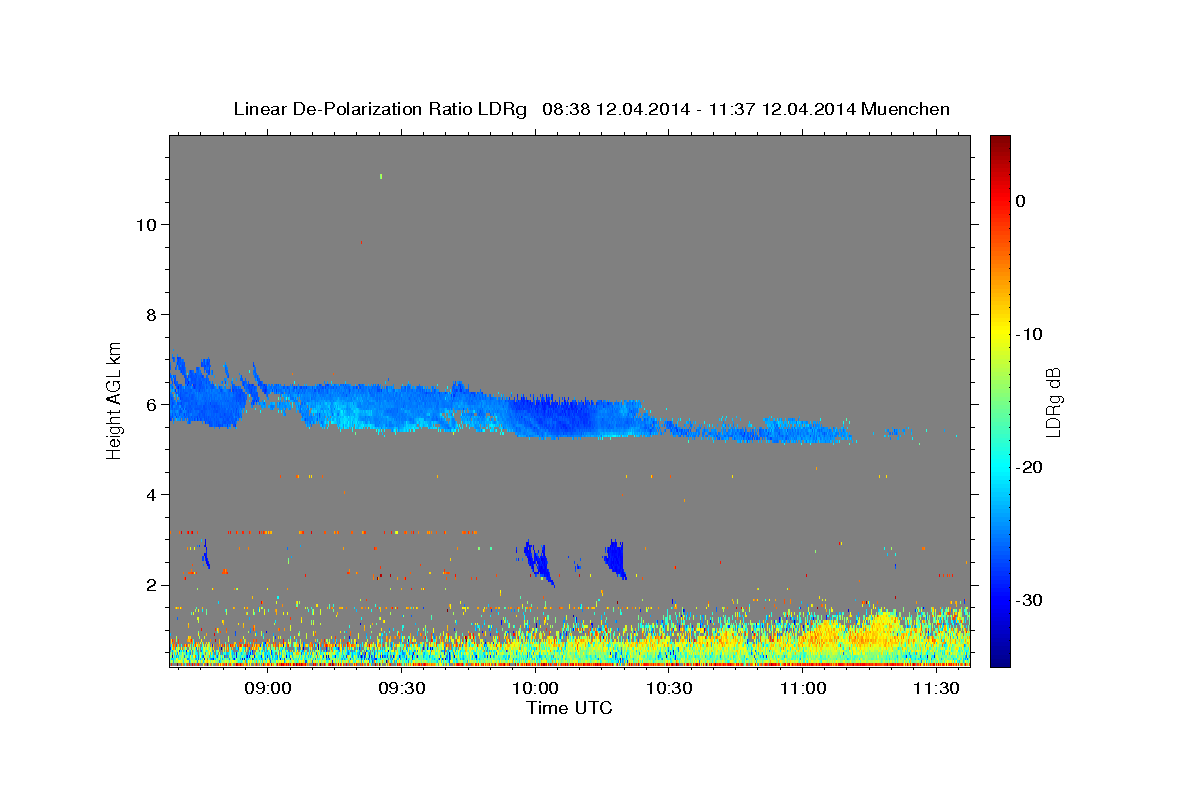The image size is (1200, 800).
Task: Click the 'Muenchen' location label
Action: click(x=906, y=109)
